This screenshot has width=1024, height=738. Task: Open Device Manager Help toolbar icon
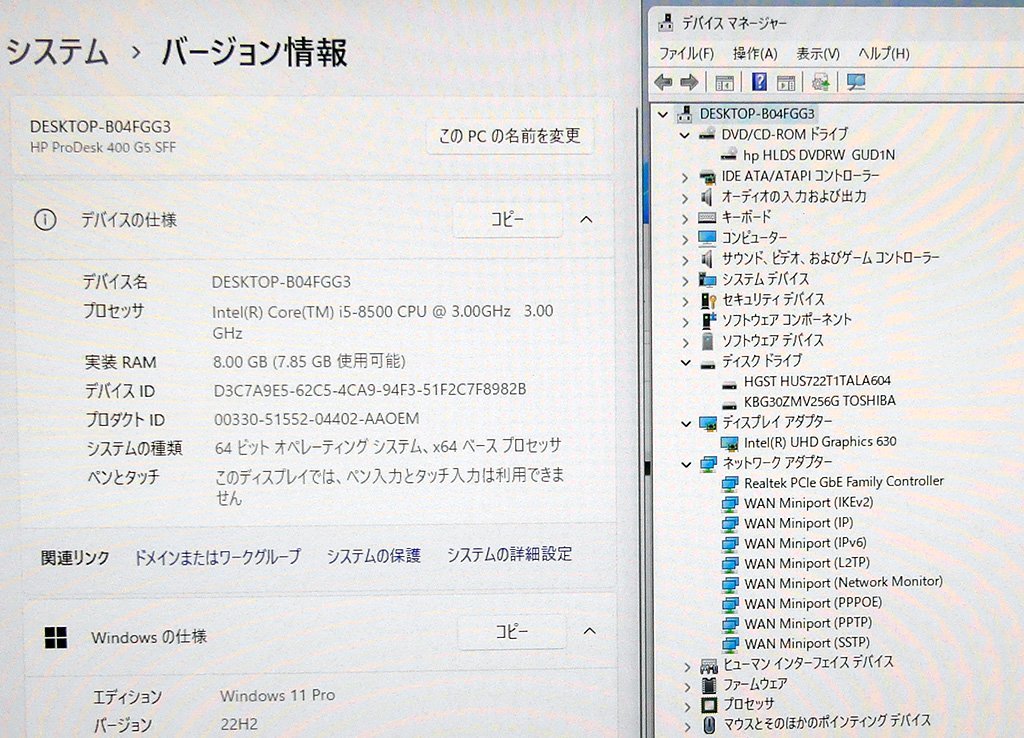[x=759, y=82]
